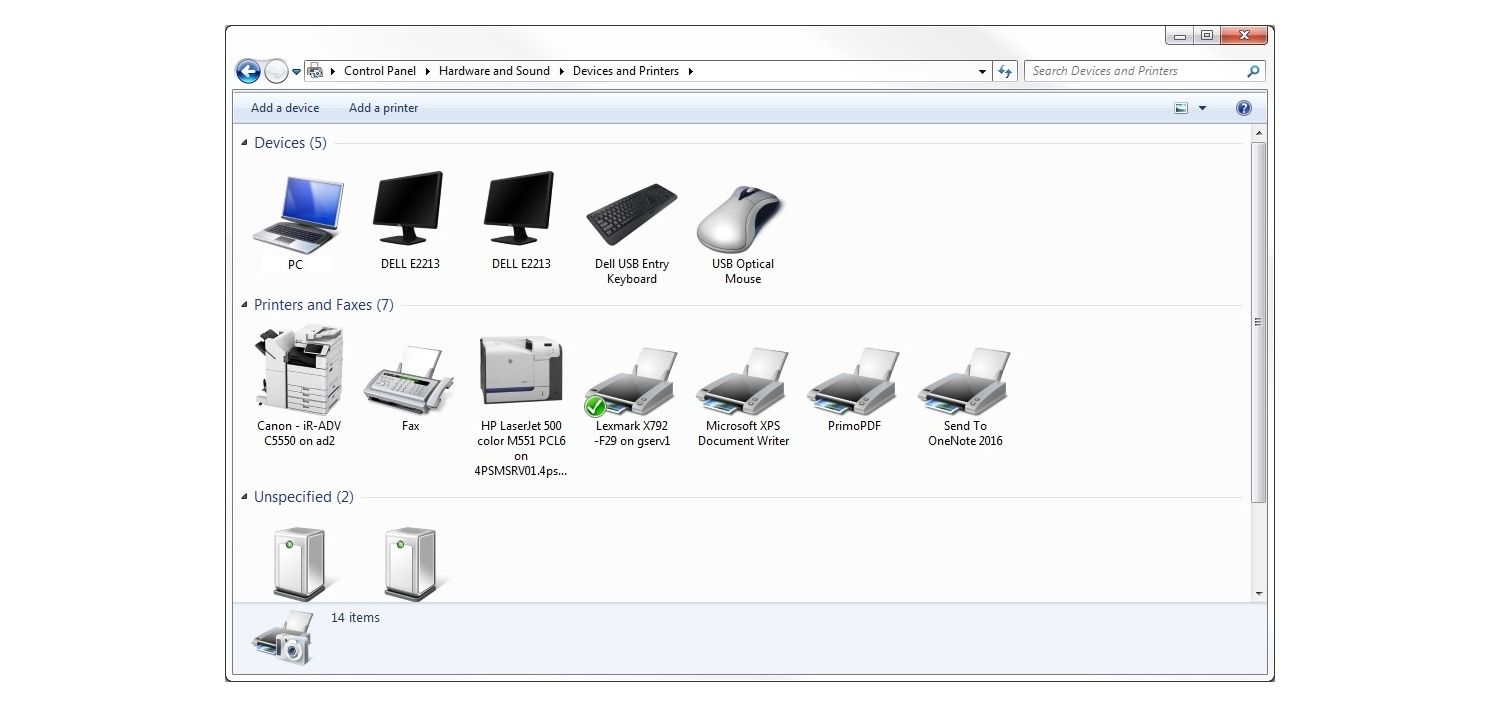This screenshot has height=707, width=1500.
Task: Collapse the Printers and Faxes section
Action: [x=244, y=304]
